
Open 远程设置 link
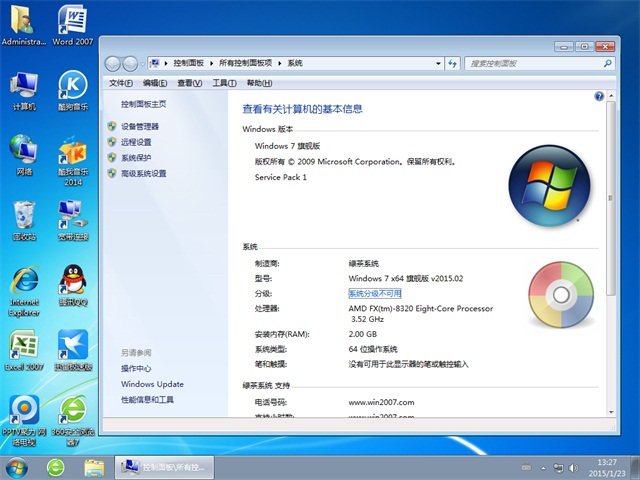click(136, 142)
